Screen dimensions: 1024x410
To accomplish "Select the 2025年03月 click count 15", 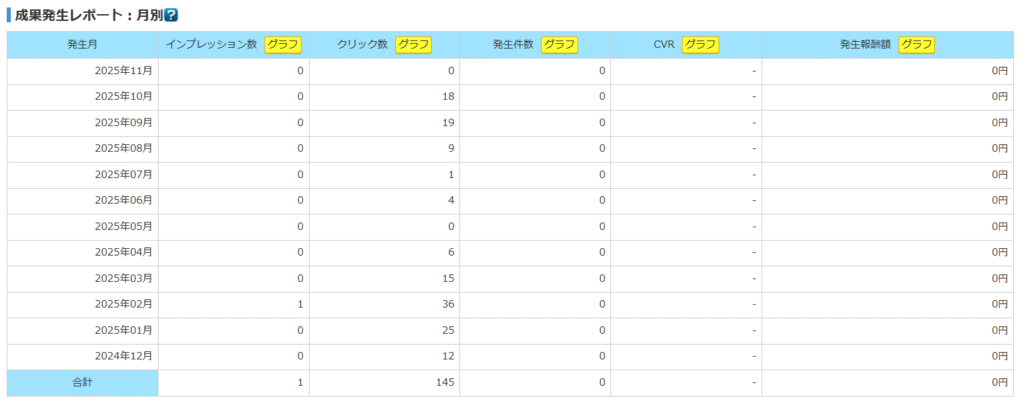I will coord(447,278).
